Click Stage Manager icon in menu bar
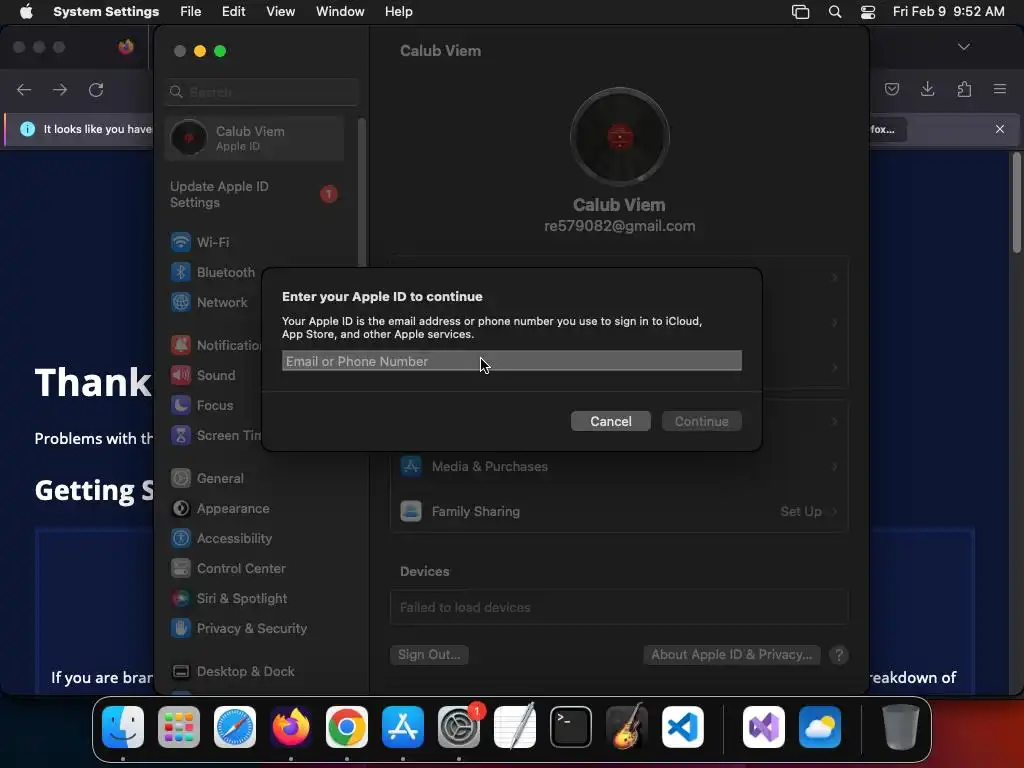This screenshot has height=768, width=1024. tap(801, 11)
